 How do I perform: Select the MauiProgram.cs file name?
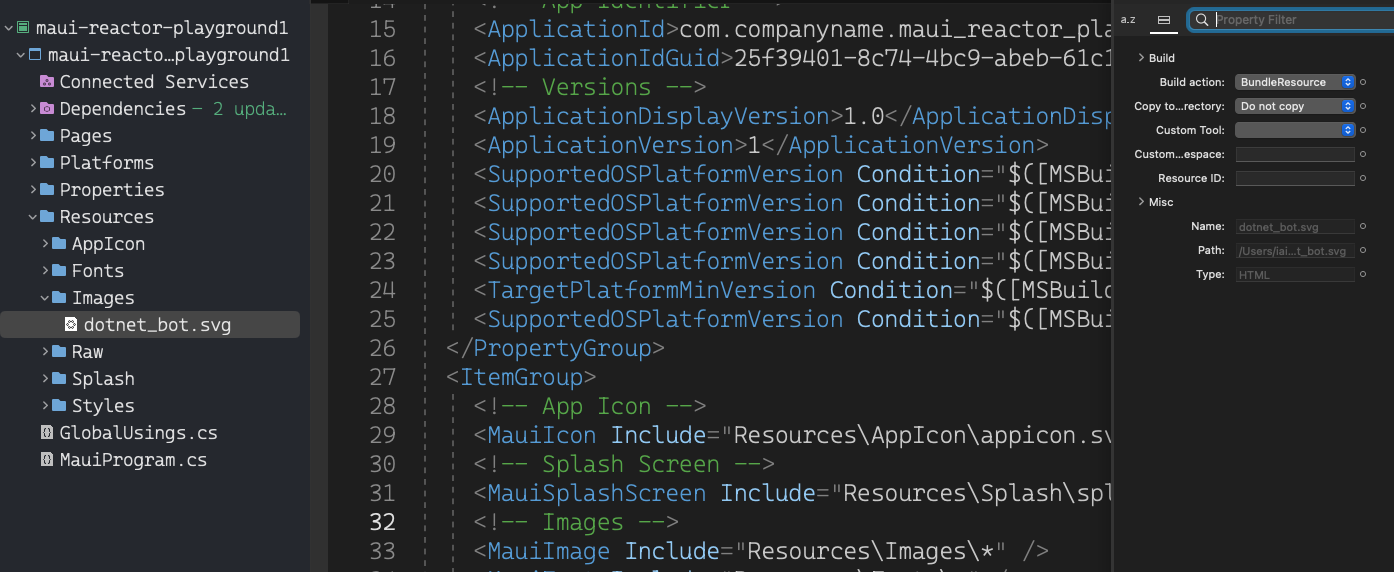pyautogui.click(x=133, y=460)
